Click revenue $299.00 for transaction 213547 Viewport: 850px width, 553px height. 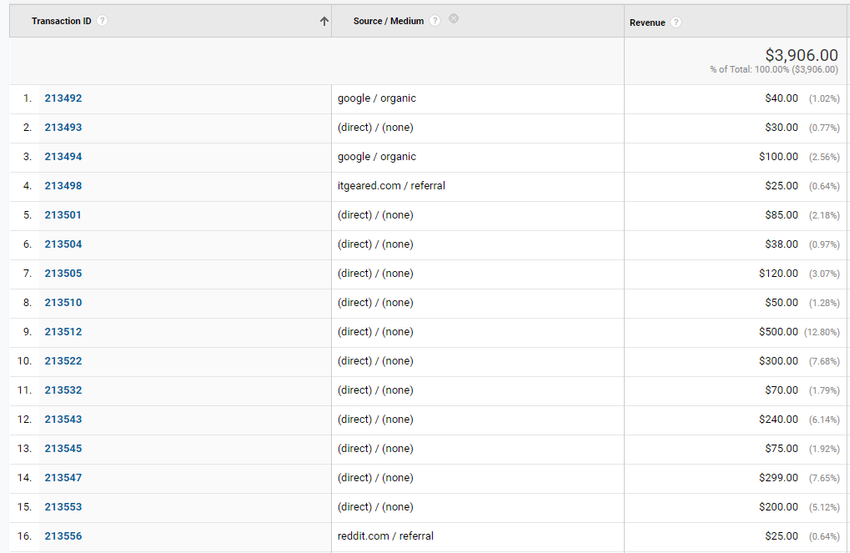tap(778, 478)
